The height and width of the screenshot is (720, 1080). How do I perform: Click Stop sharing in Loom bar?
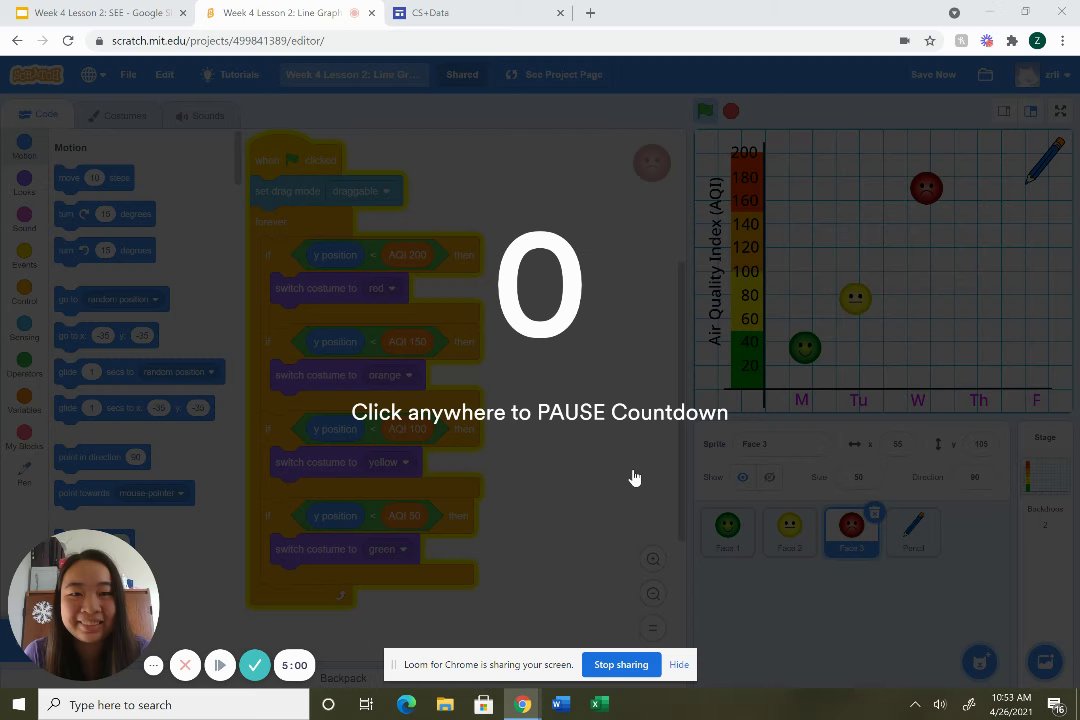coord(621,665)
